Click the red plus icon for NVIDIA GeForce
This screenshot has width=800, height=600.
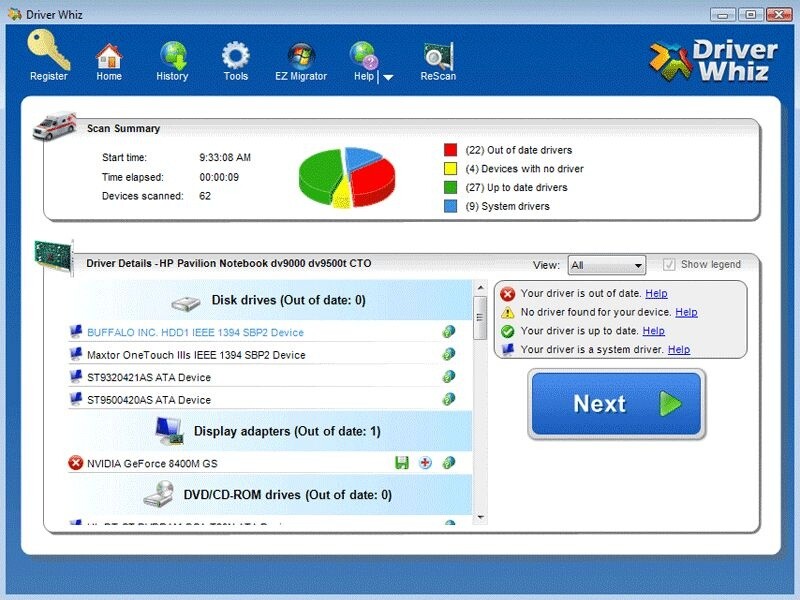pyautogui.click(x=425, y=463)
